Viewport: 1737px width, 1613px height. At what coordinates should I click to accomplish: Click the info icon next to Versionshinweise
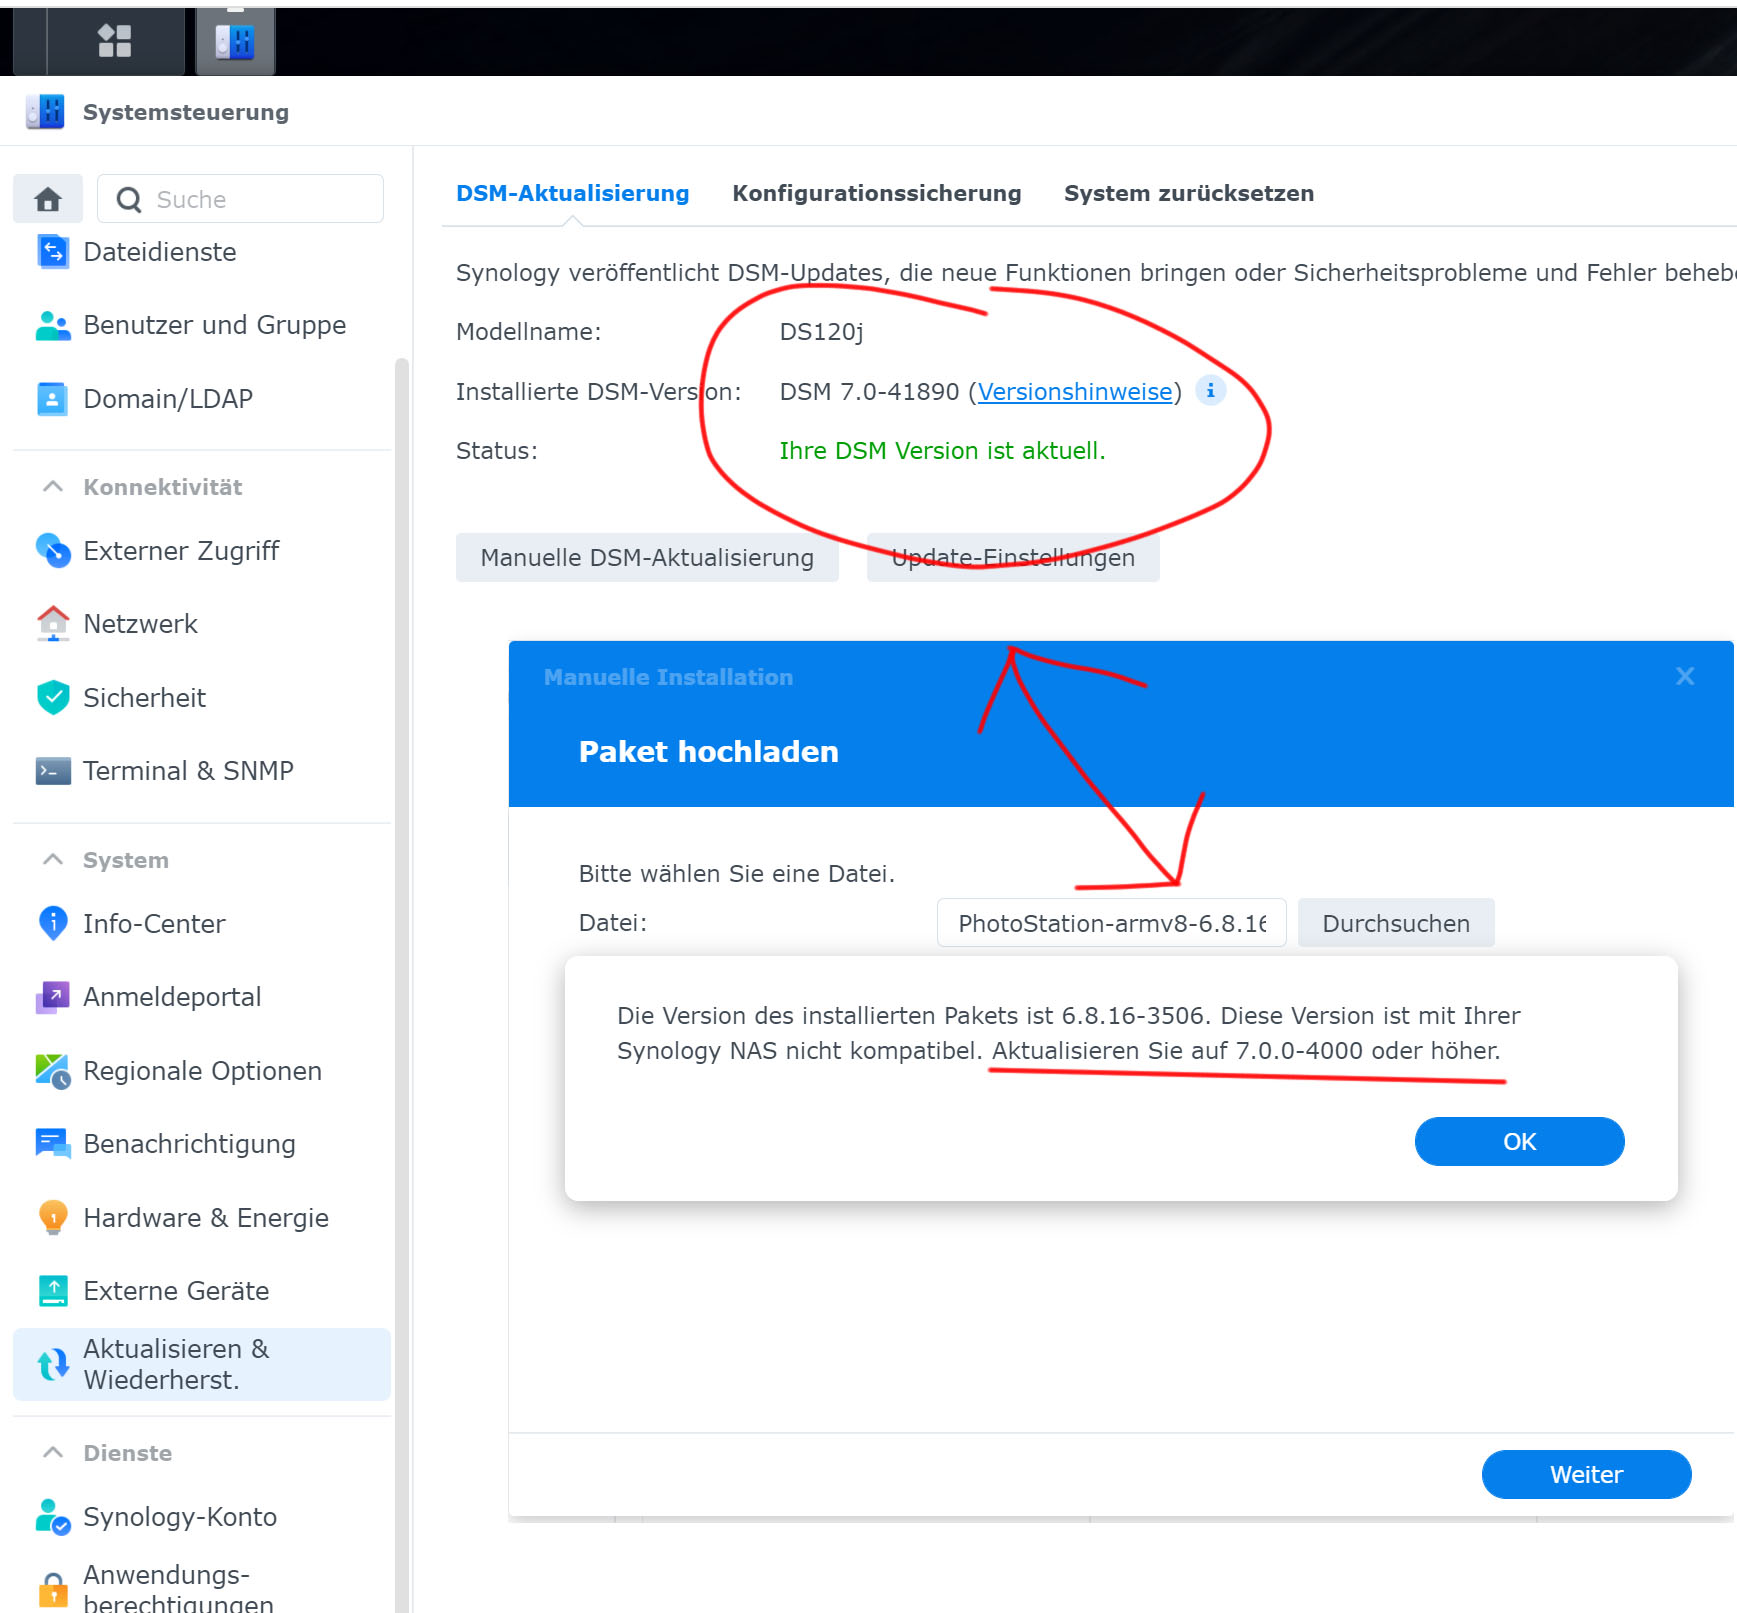click(1211, 391)
